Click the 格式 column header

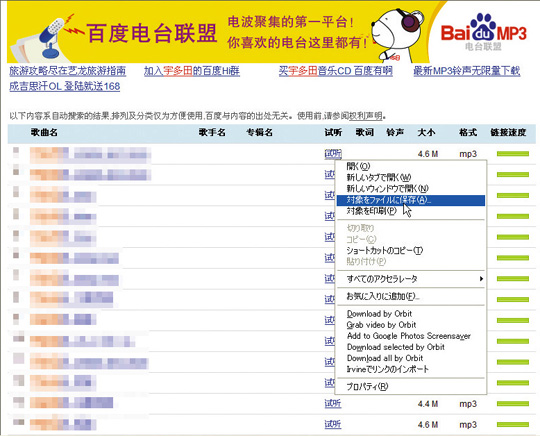[x=468, y=133]
